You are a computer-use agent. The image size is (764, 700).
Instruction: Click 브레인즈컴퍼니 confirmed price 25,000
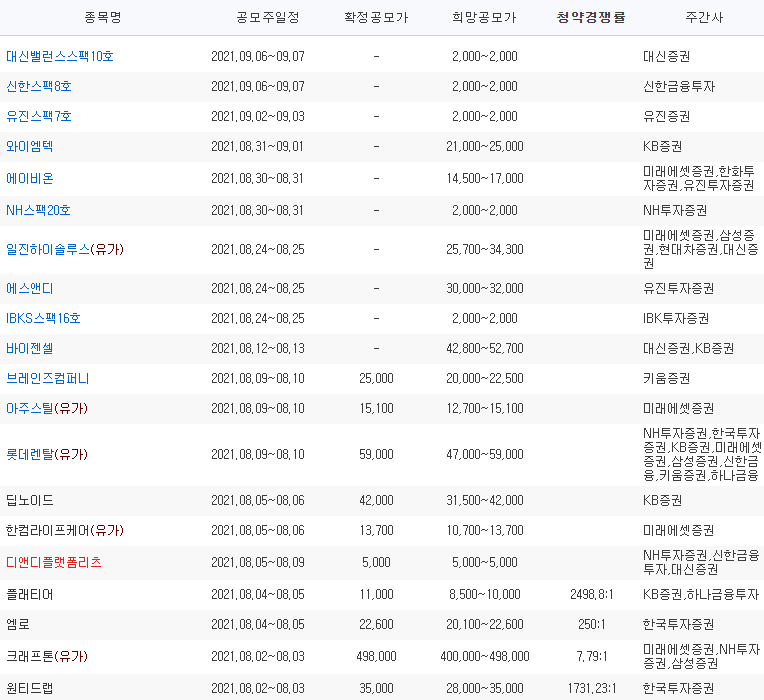pos(376,378)
